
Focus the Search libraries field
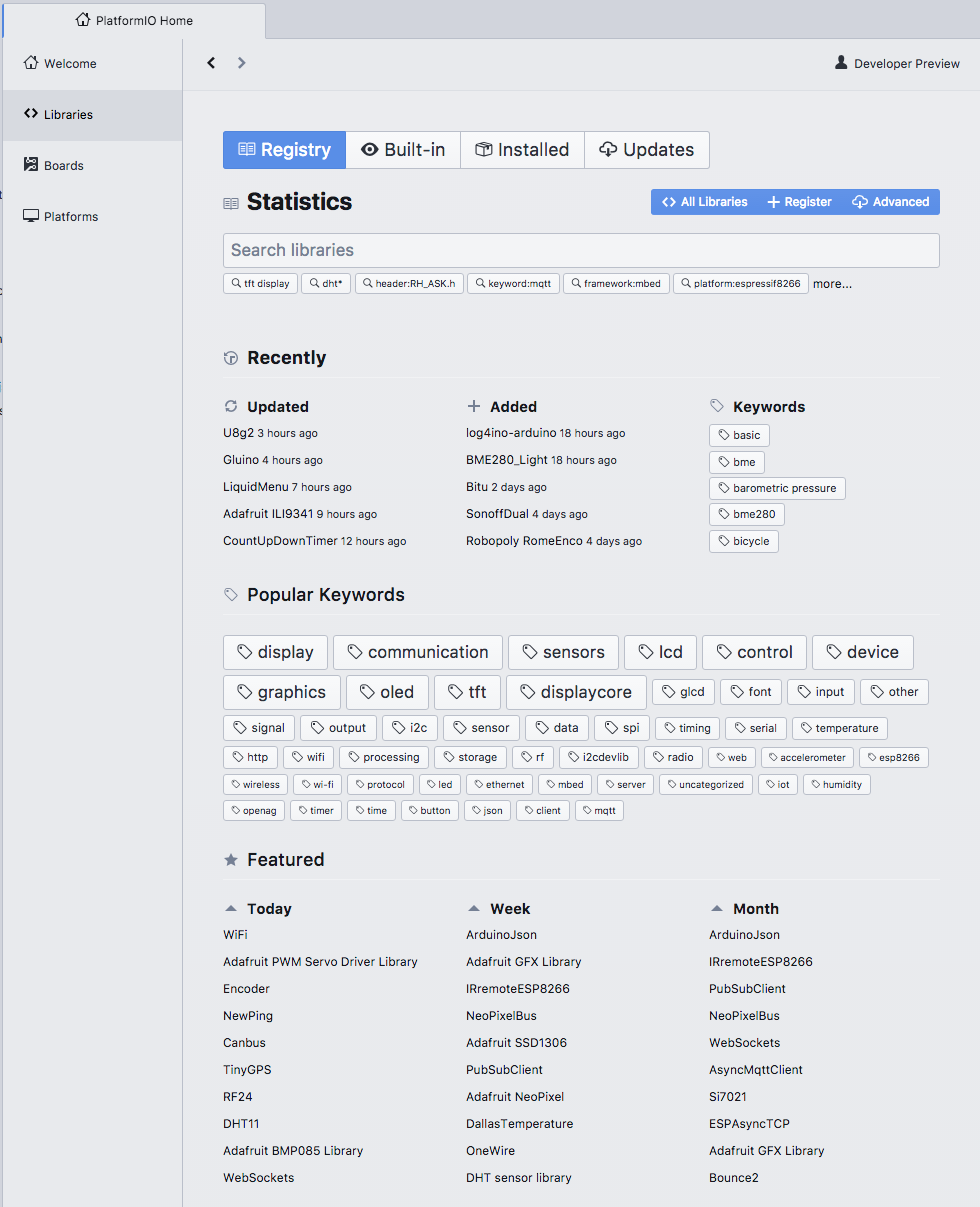click(581, 250)
